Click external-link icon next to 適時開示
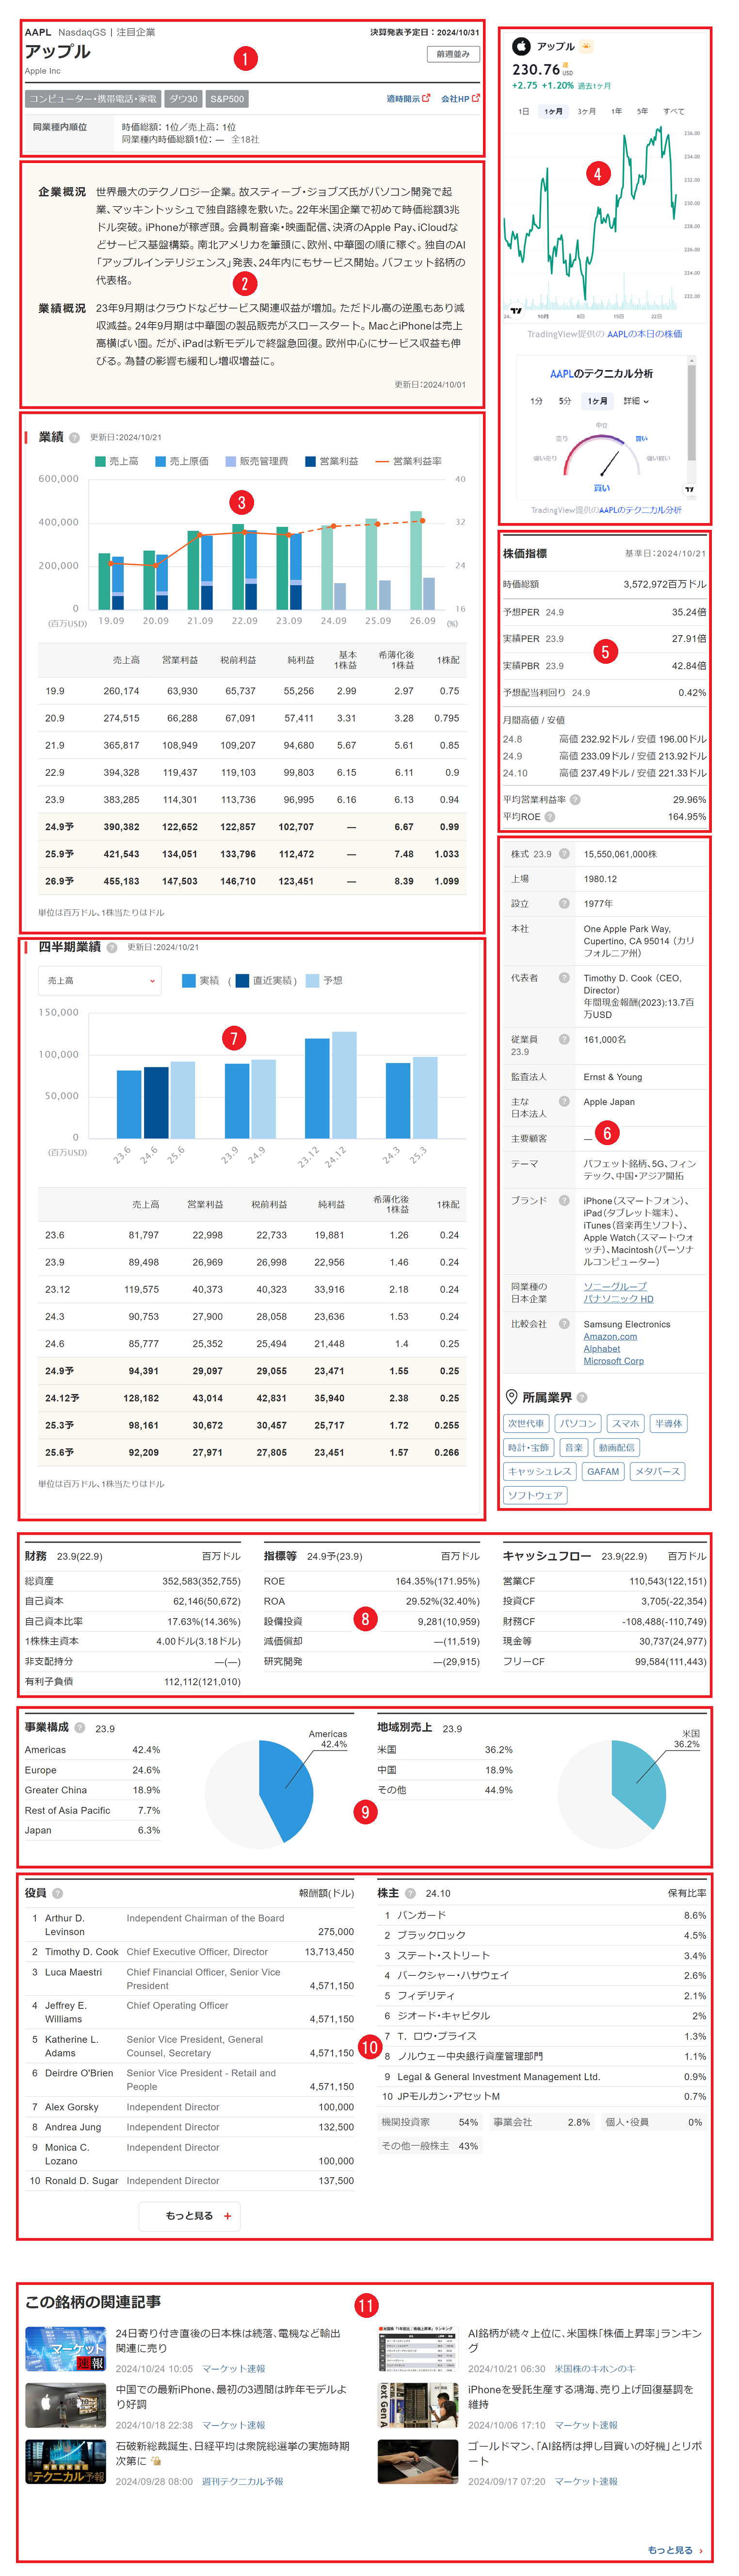This screenshot has width=739, height=2576. click(427, 98)
